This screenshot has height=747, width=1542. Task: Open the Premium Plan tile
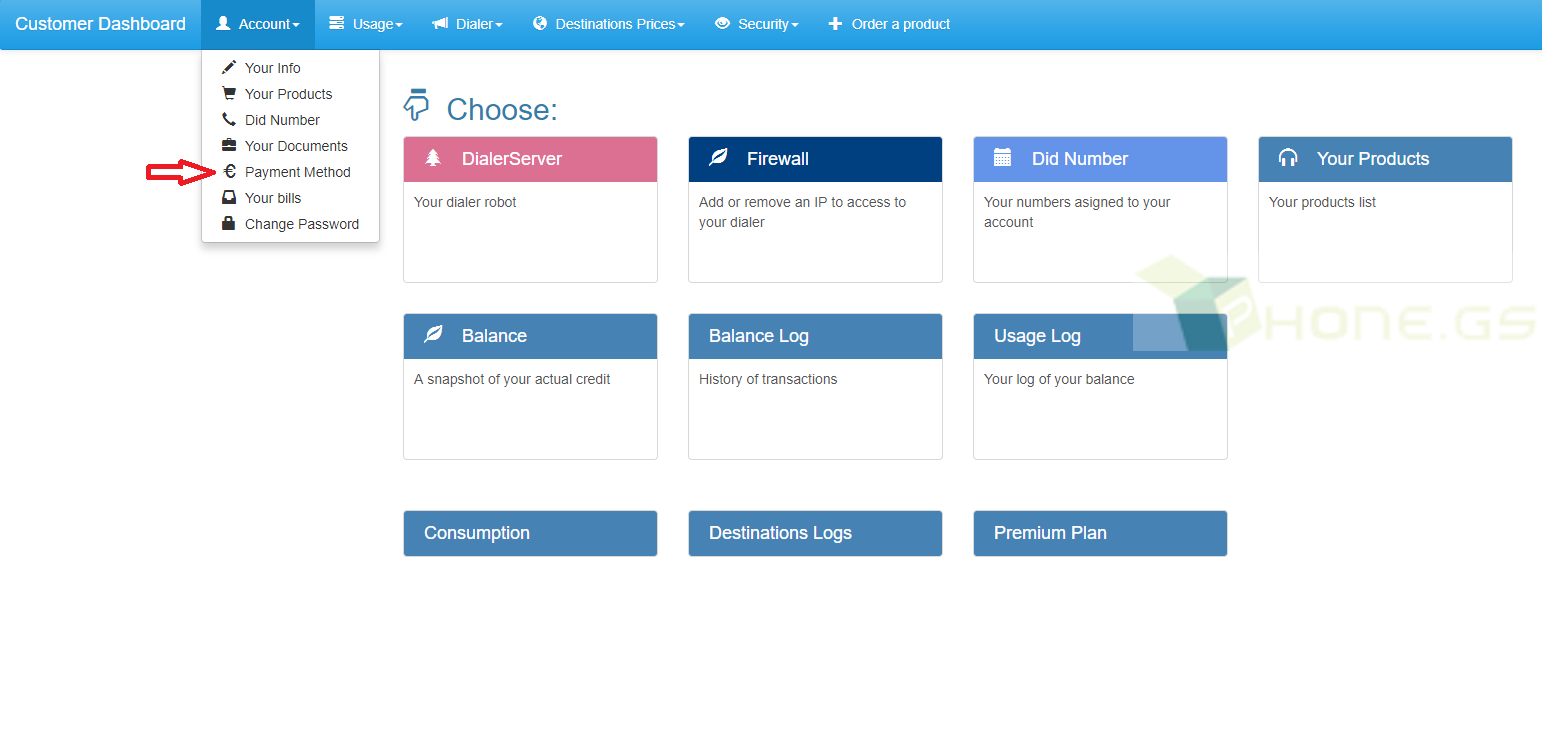click(x=1100, y=533)
